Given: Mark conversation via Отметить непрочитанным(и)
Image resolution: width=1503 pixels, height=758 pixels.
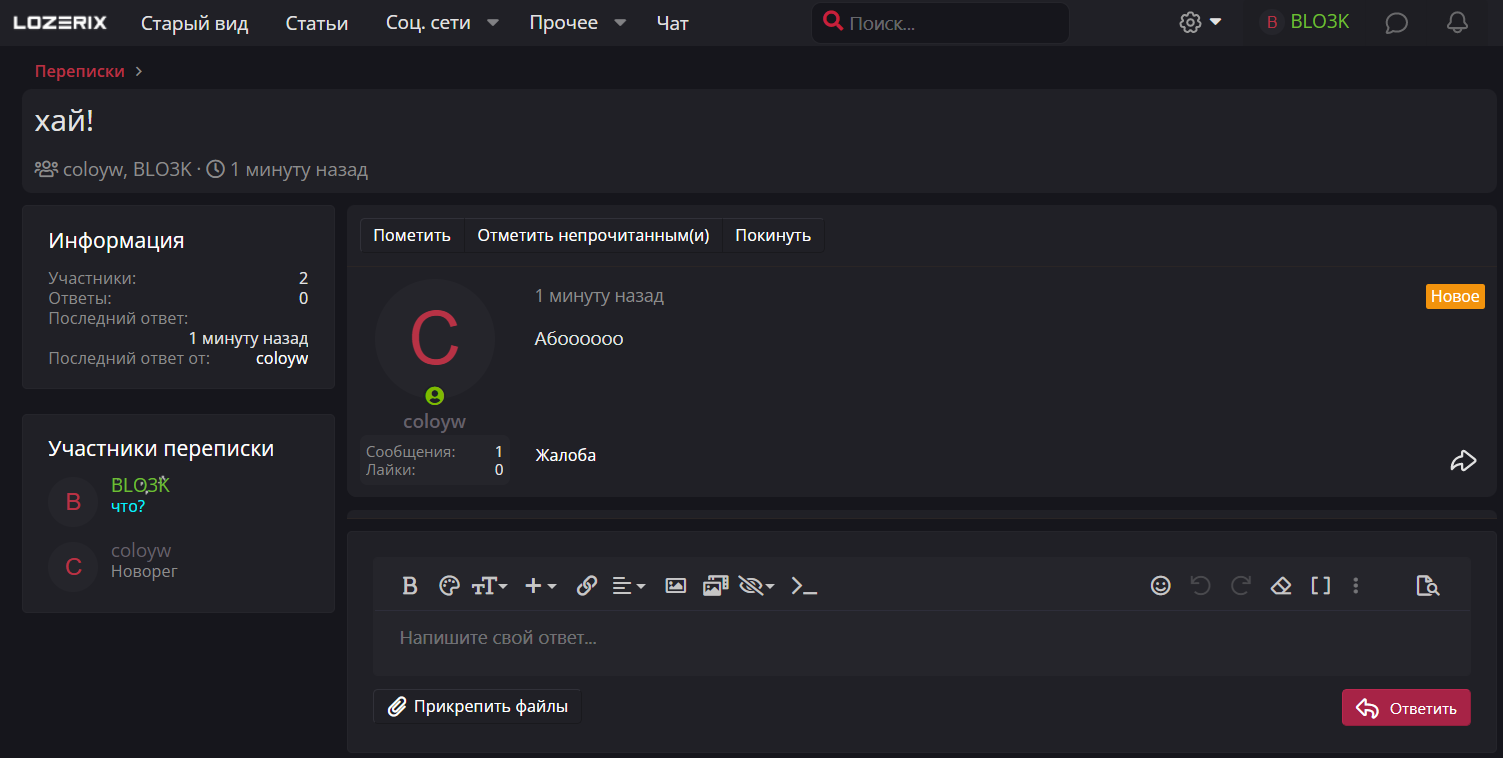Looking at the screenshot, I should point(593,236).
